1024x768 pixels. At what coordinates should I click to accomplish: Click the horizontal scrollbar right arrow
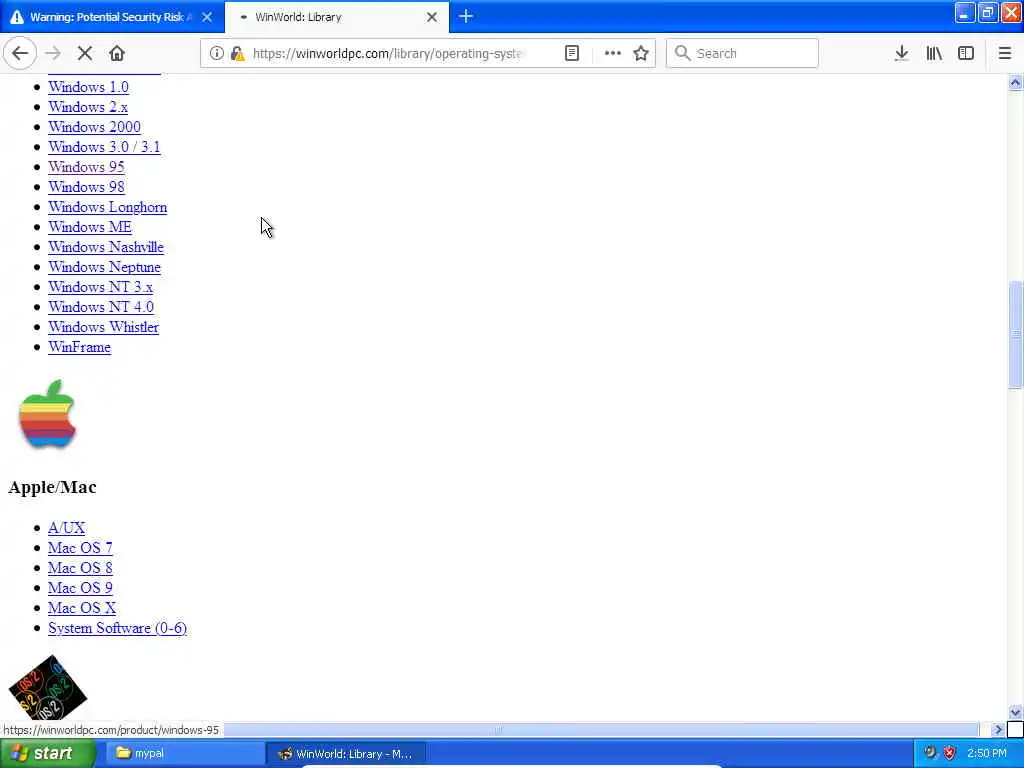click(x=997, y=729)
